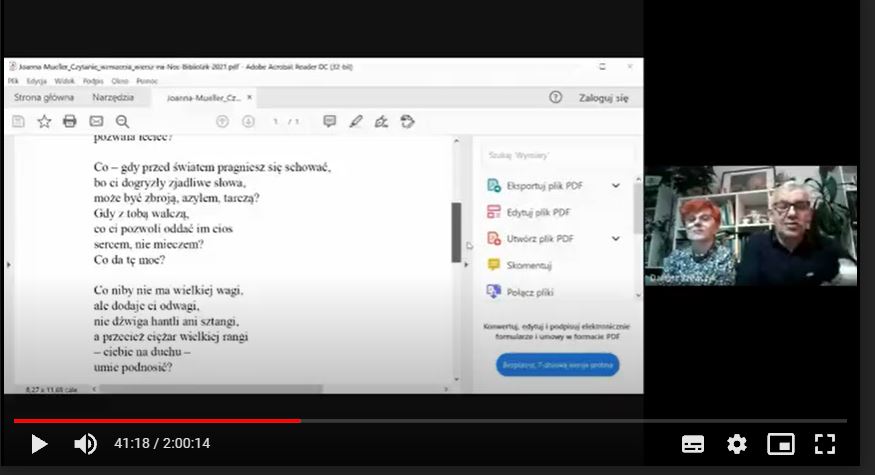Print the PDF document
The height and width of the screenshot is (475, 875).
tap(70, 121)
